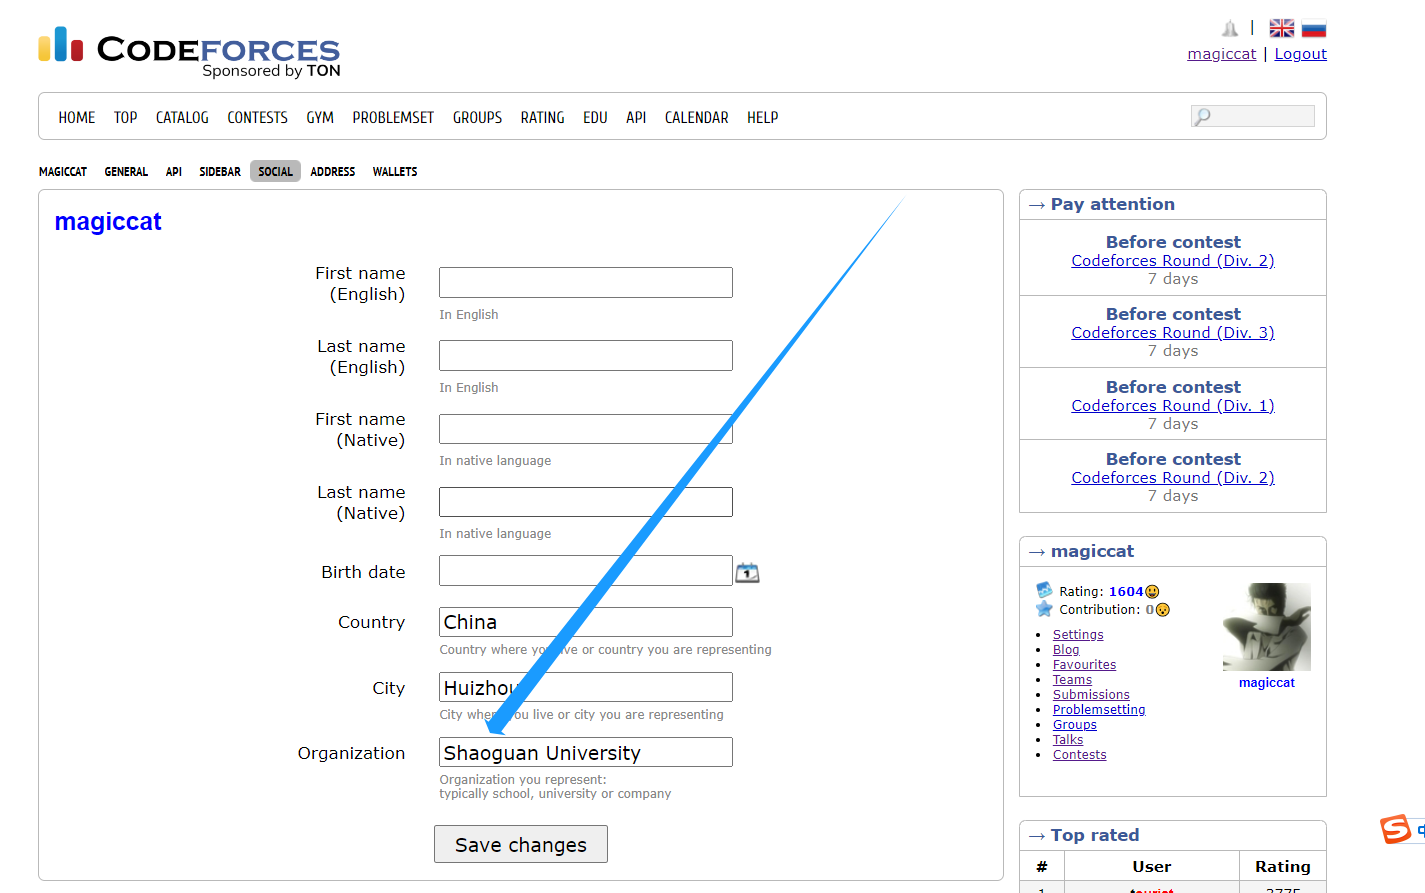Open the Teams link
1425x893 pixels.
(x=1072, y=680)
